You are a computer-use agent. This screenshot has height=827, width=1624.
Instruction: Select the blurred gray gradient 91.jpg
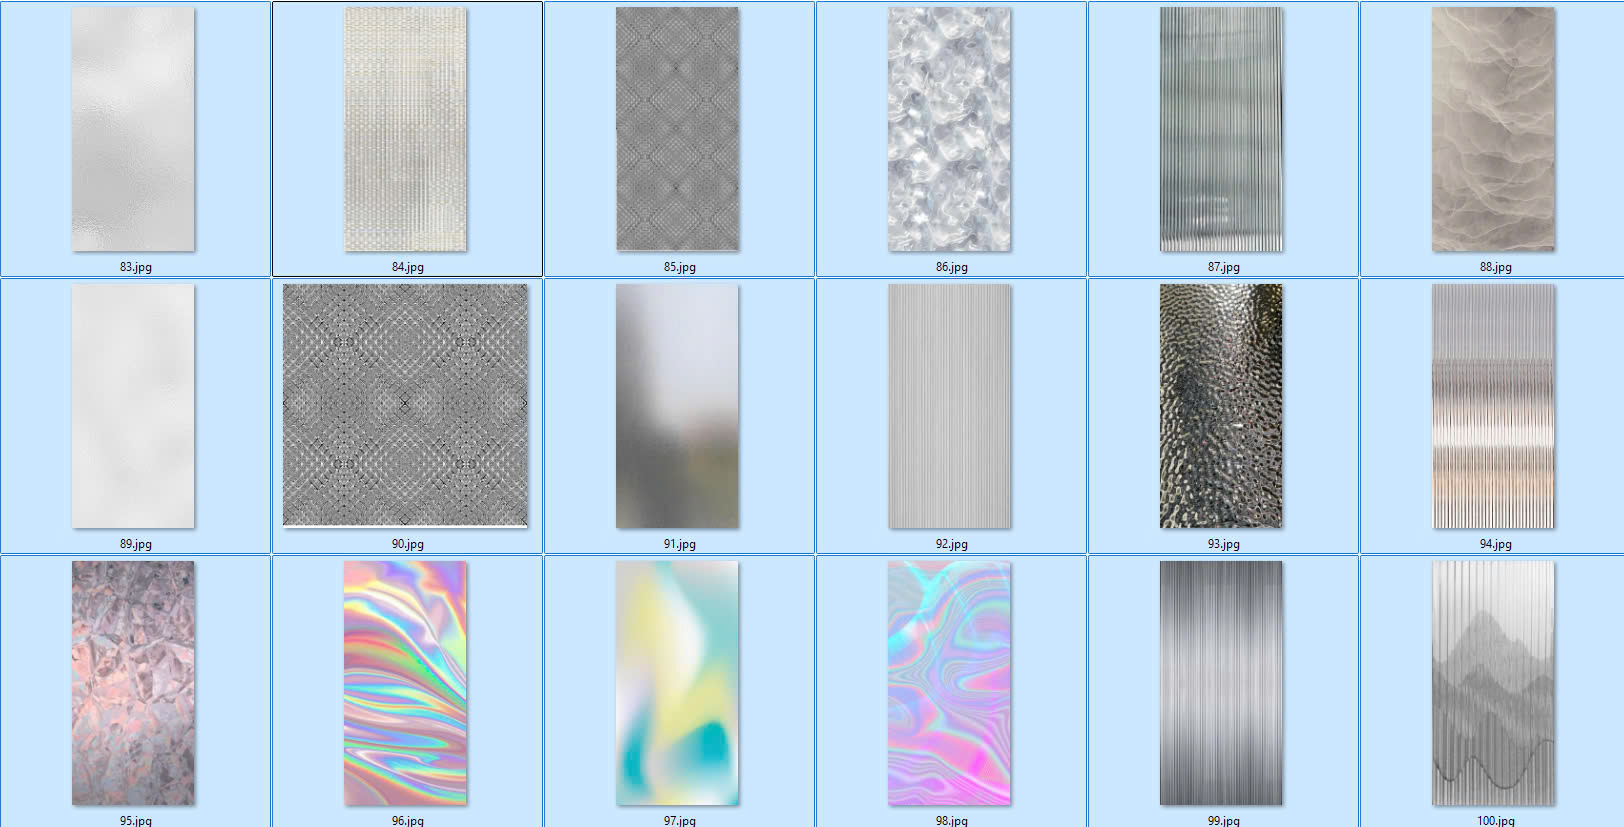tap(677, 406)
